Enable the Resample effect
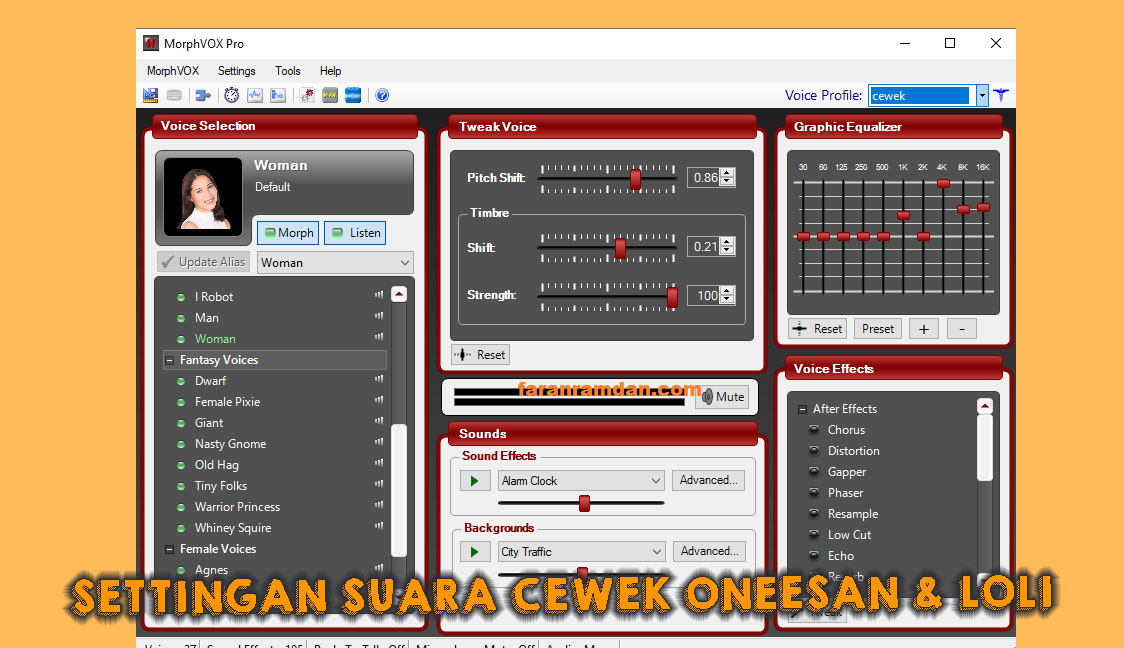The width and height of the screenshot is (1124, 648). coord(814,514)
